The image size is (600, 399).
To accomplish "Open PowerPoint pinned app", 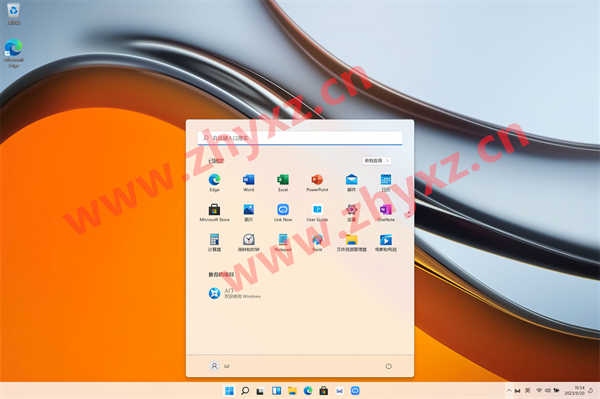I will [317, 182].
